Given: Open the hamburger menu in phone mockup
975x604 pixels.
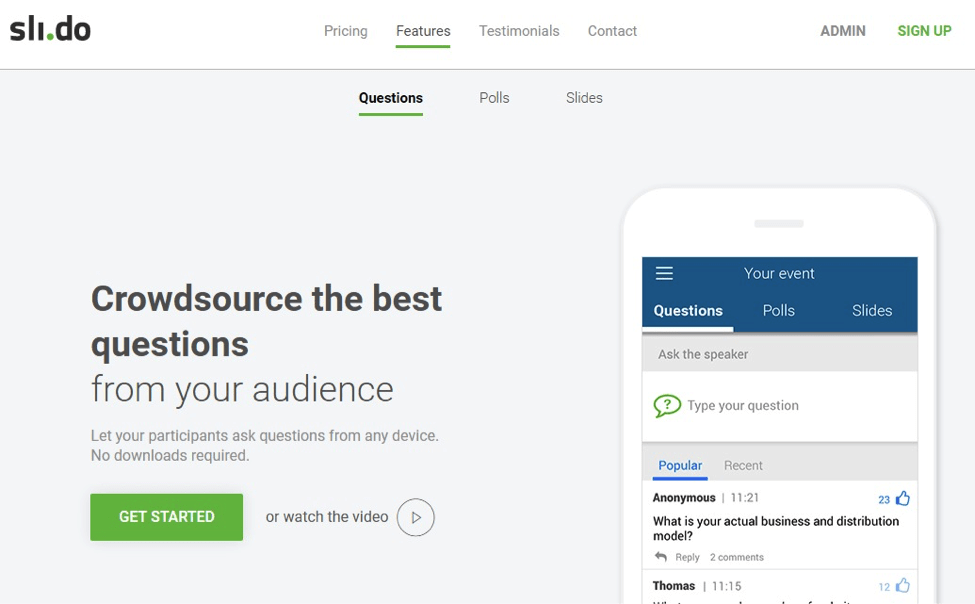Looking at the screenshot, I should point(664,273).
